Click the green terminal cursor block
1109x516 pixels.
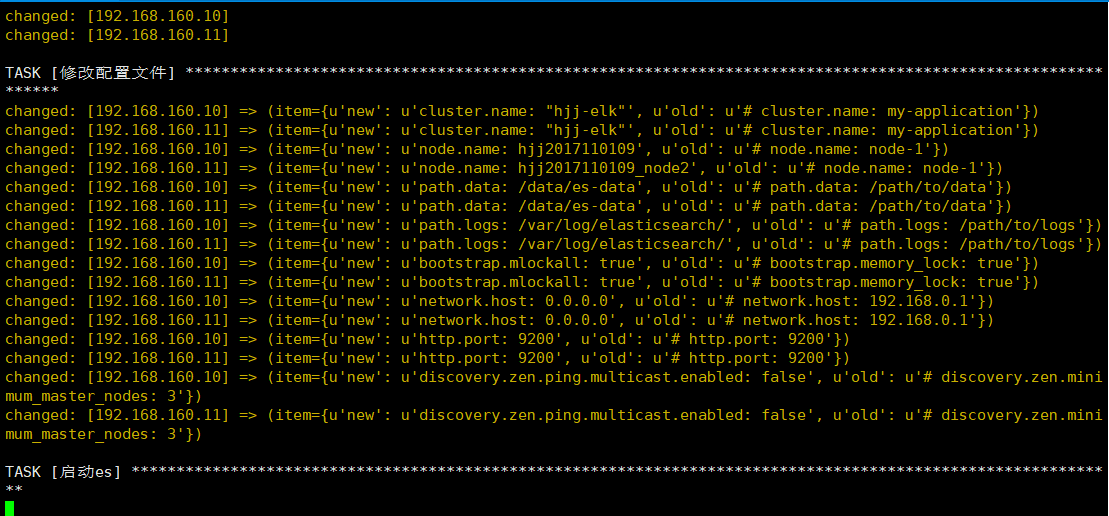point(9,508)
